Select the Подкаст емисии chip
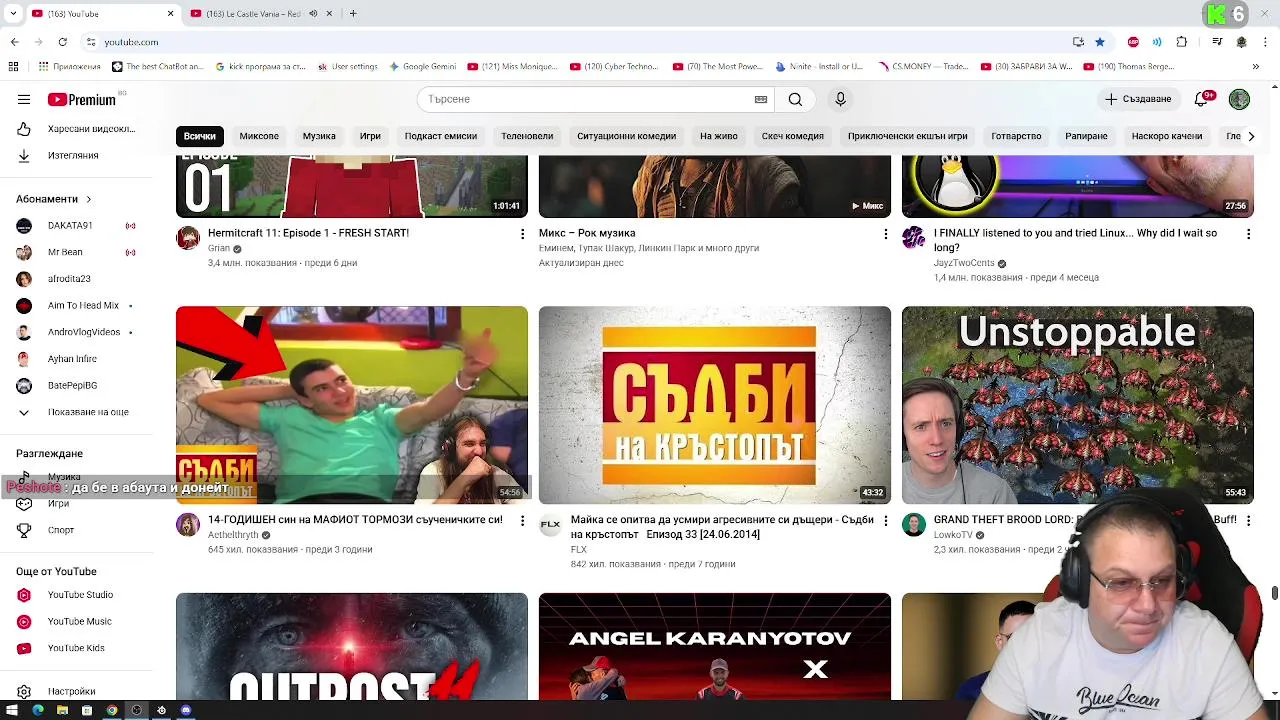Screen dimensions: 1280x720 pyautogui.click(x=440, y=136)
